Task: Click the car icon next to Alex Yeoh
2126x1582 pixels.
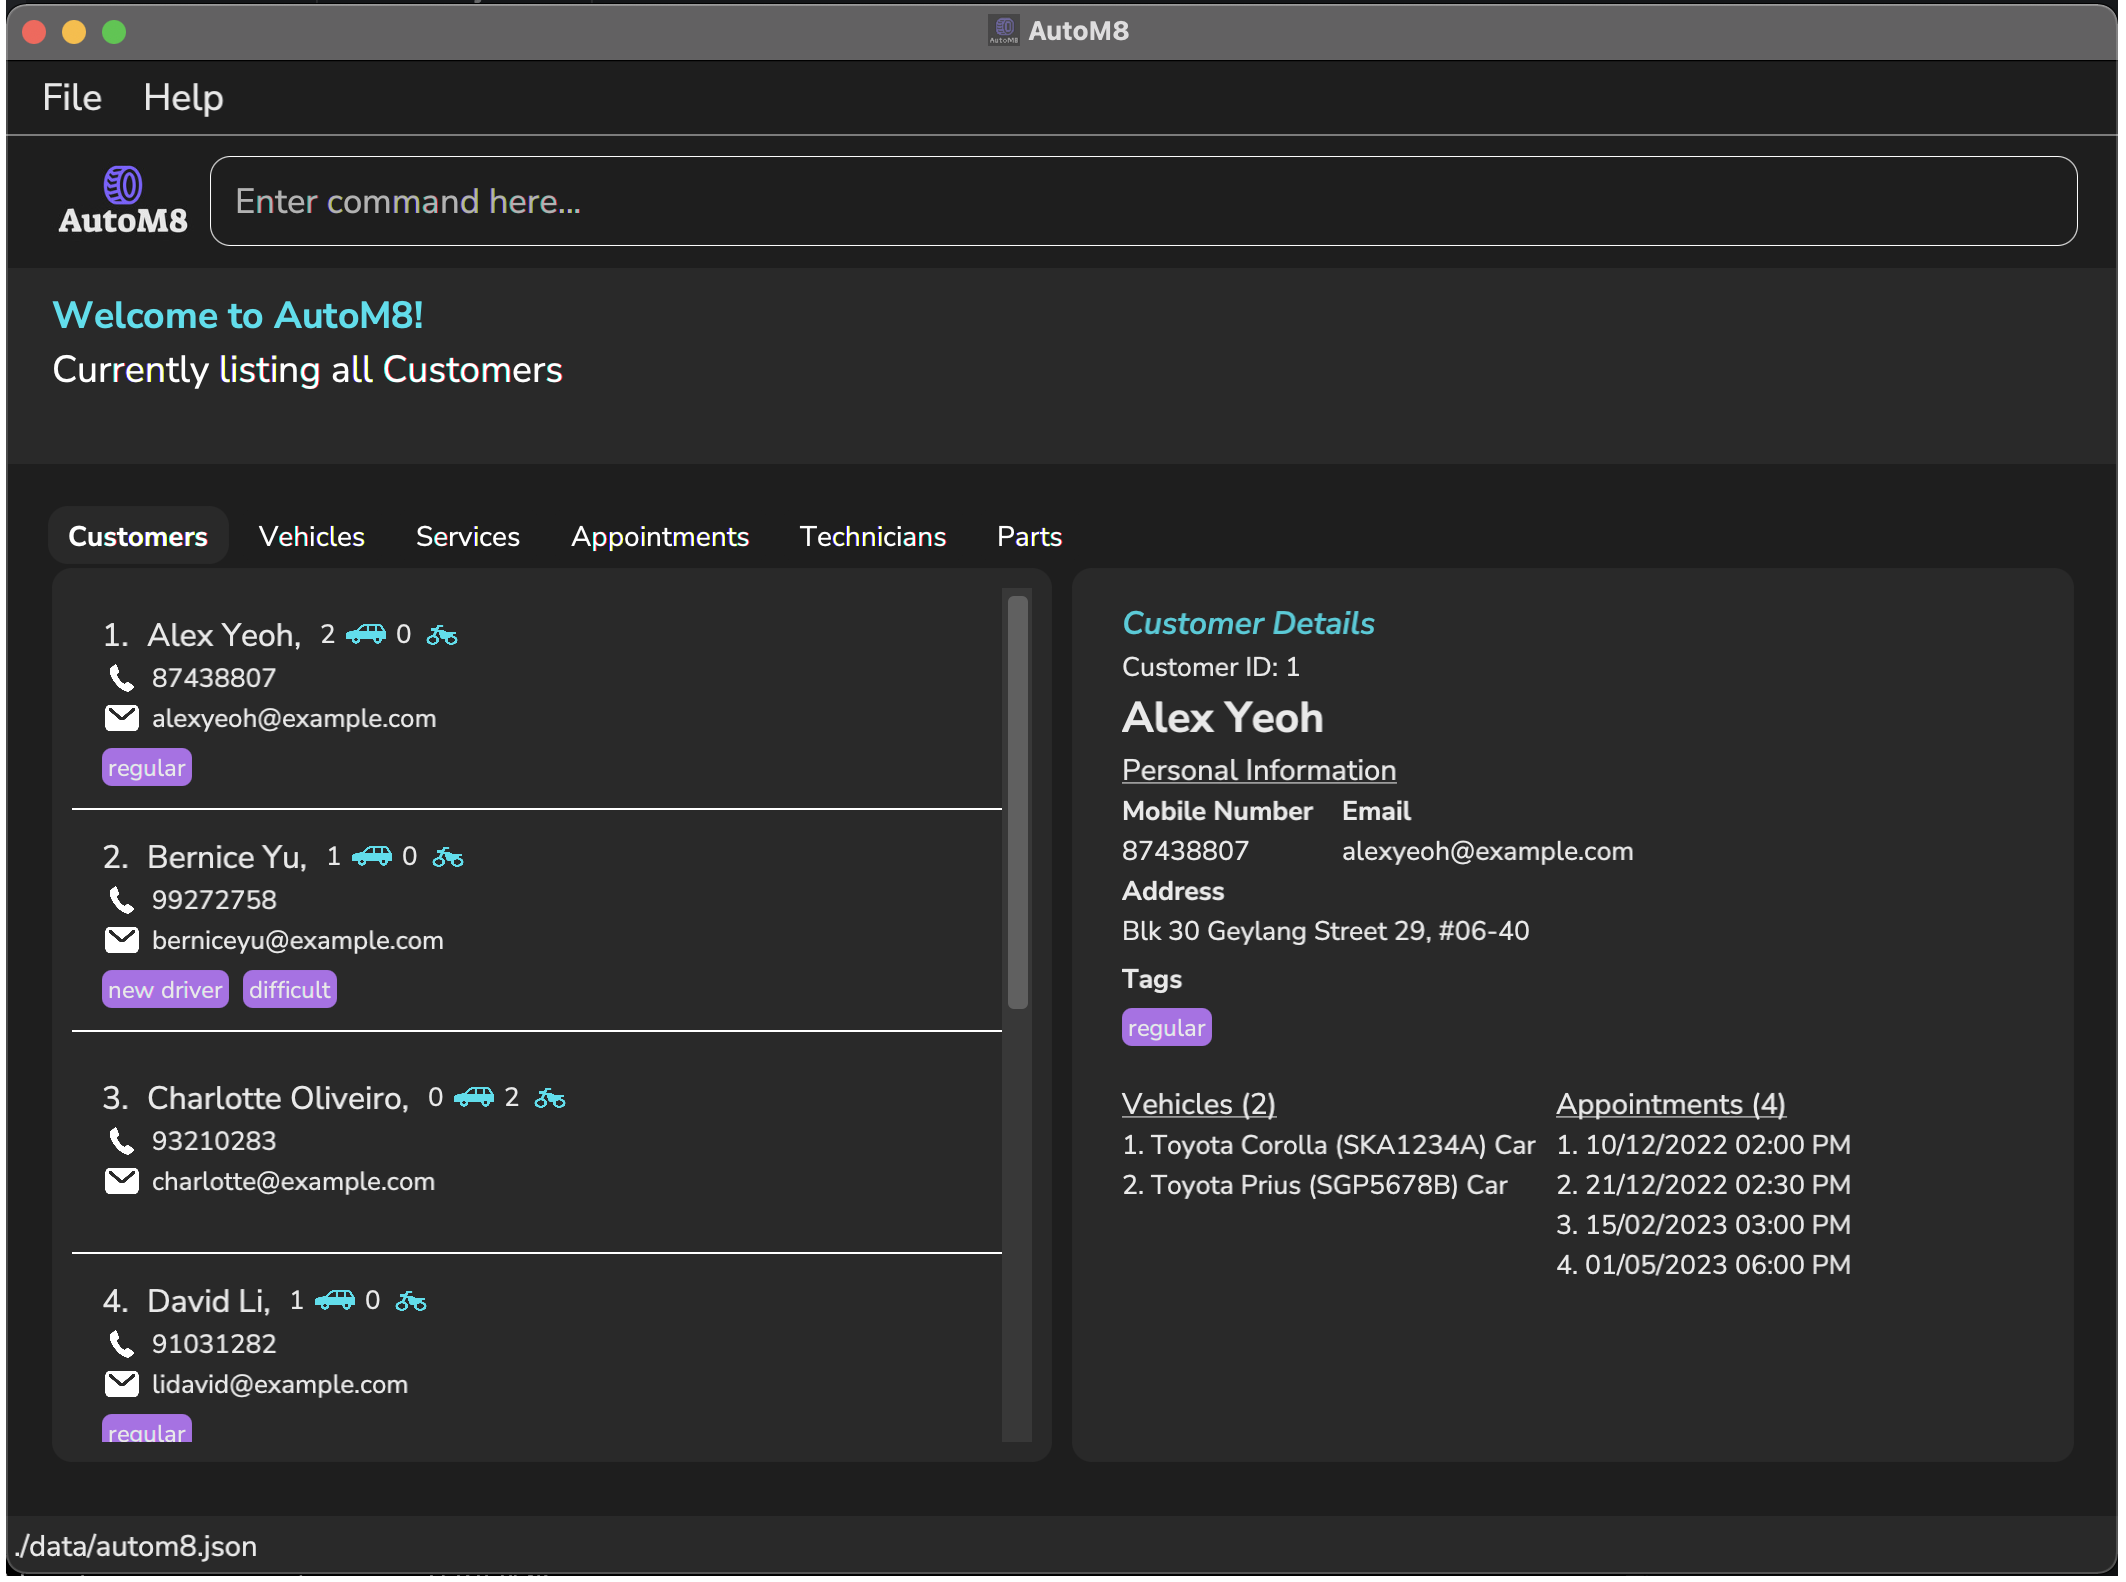Action: 366,634
